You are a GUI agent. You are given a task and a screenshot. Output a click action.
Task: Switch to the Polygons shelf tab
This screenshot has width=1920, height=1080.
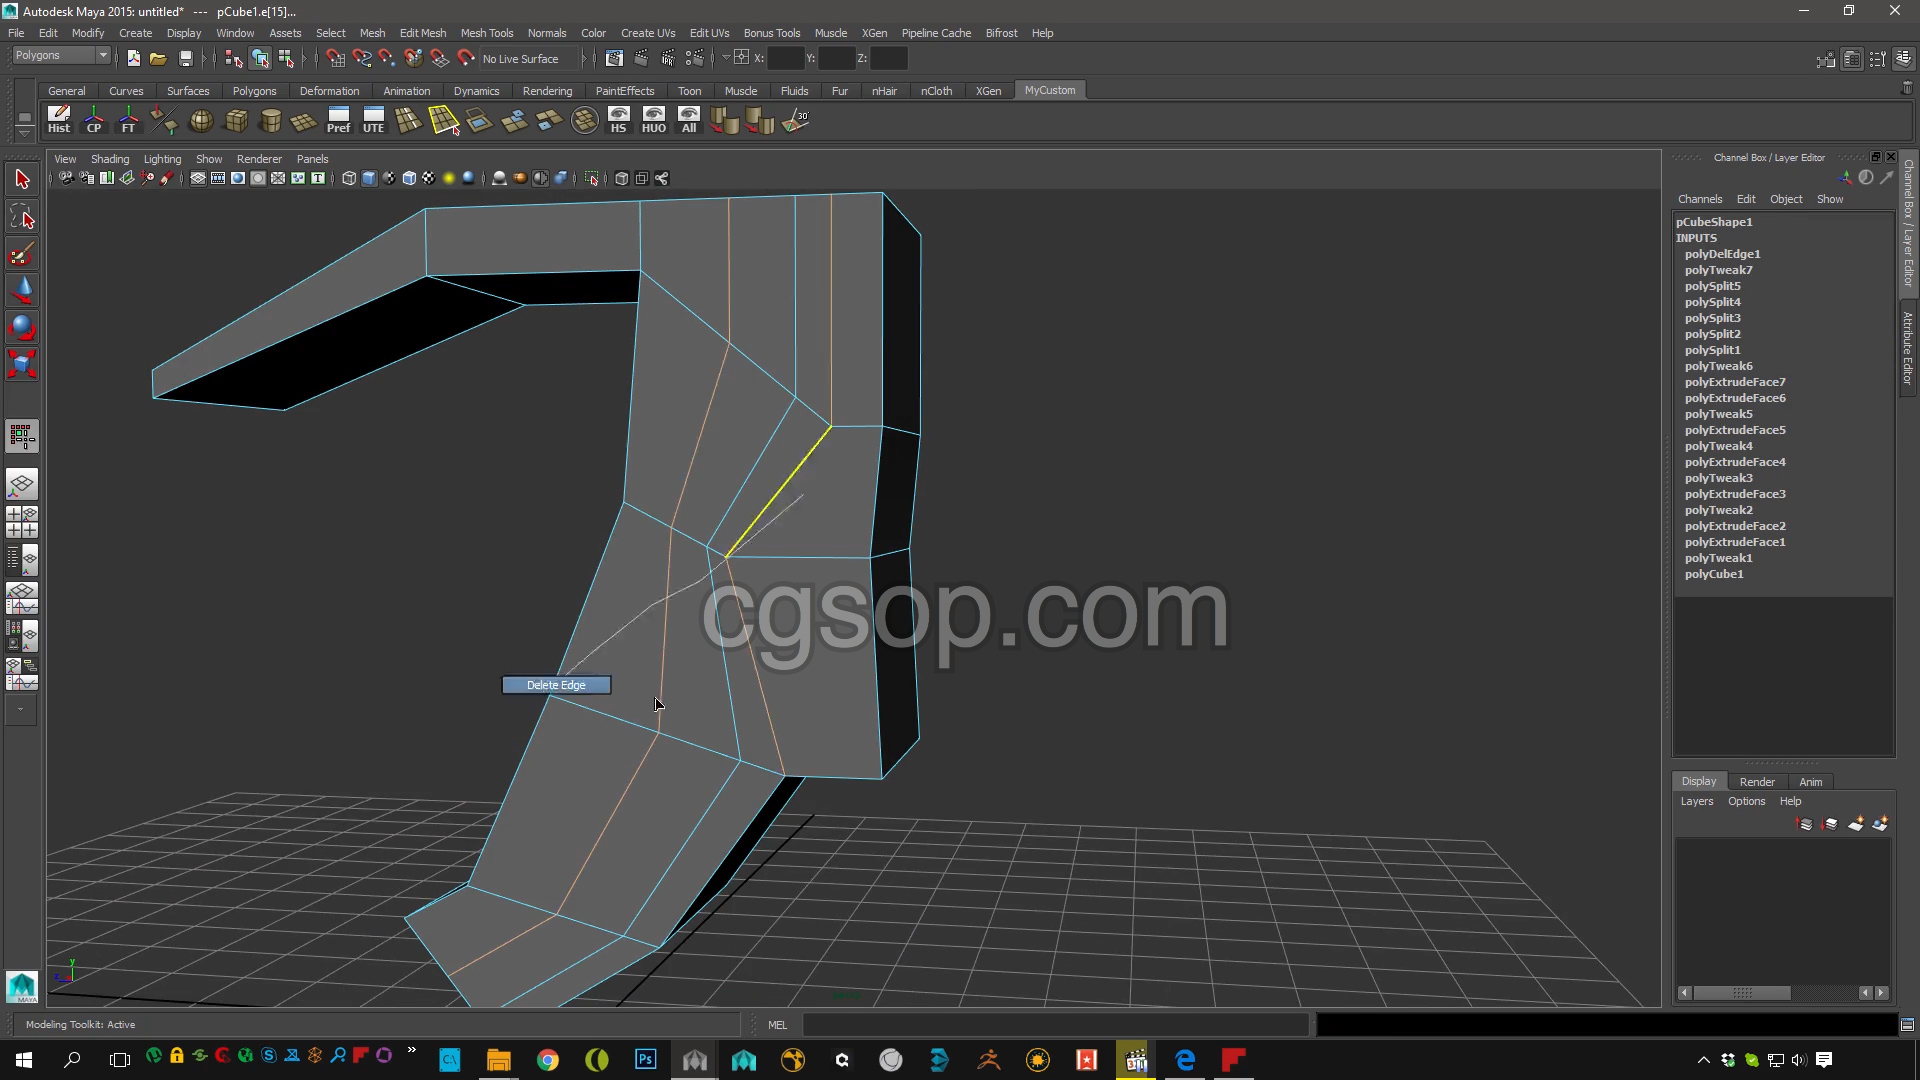pos(254,91)
